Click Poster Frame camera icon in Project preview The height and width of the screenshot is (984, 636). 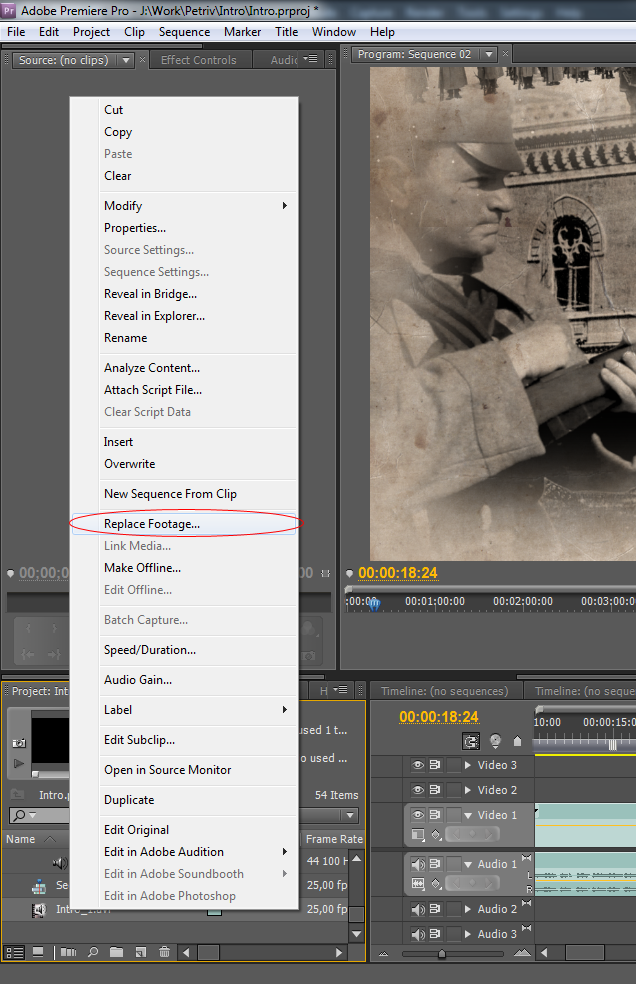click(x=19, y=743)
